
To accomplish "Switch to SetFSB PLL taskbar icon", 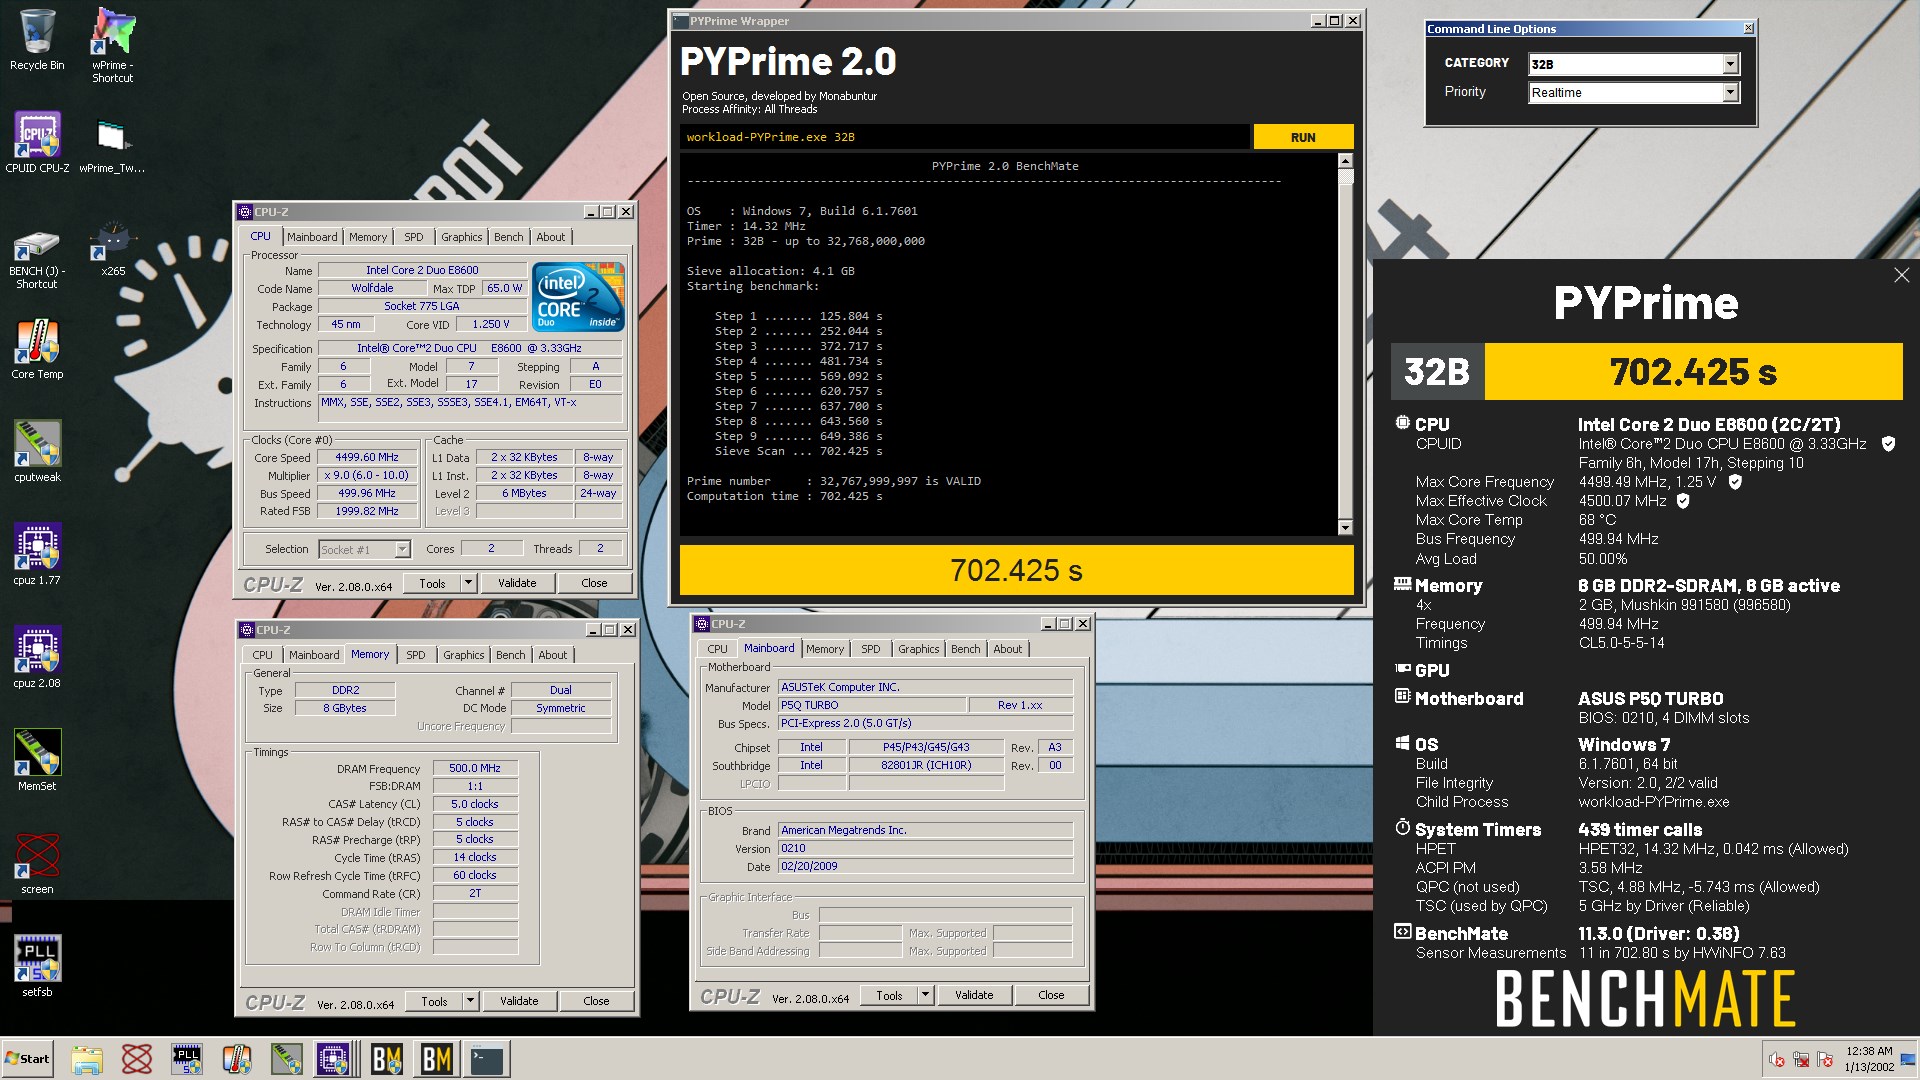I will [x=187, y=1059].
